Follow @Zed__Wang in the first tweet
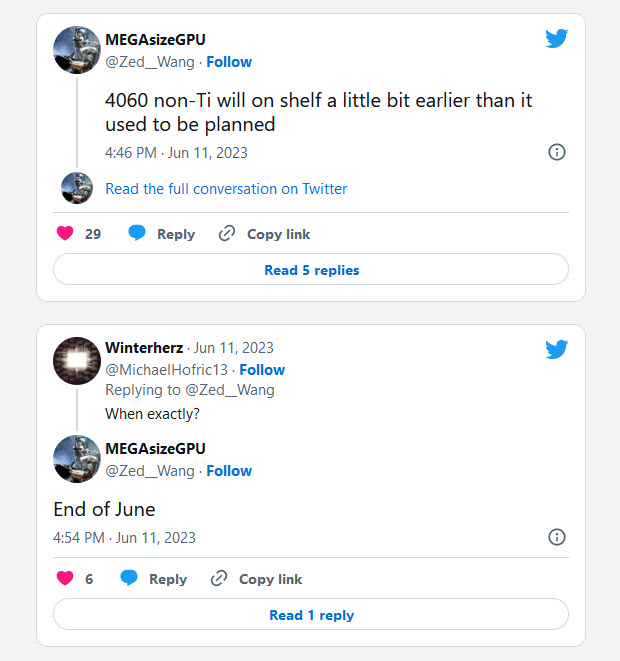 tap(229, 62)
